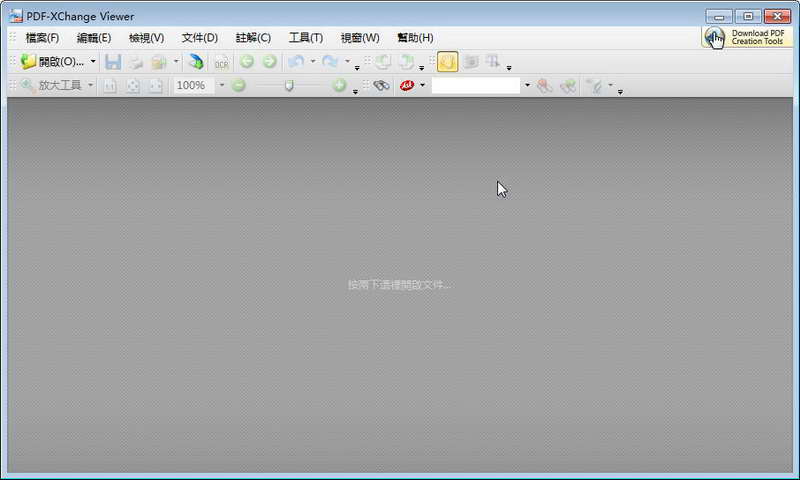This screenshot has height=480, width=800.
Task: Expand the Redo history dropdown arrow
Action: pos(347,62)
